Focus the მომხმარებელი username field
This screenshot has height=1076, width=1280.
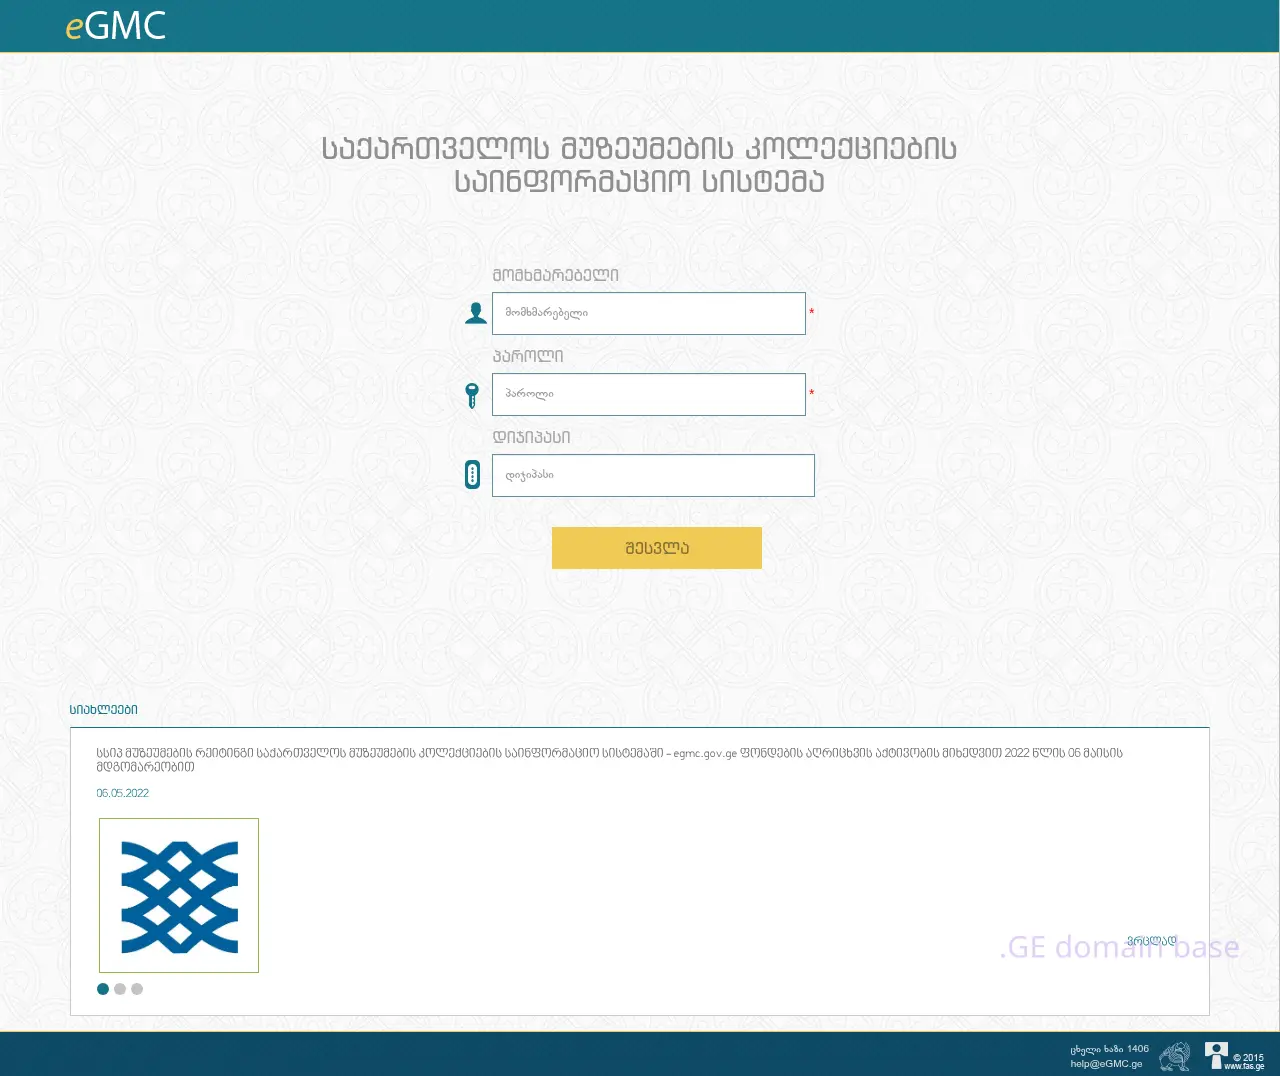tap(648, 313)
